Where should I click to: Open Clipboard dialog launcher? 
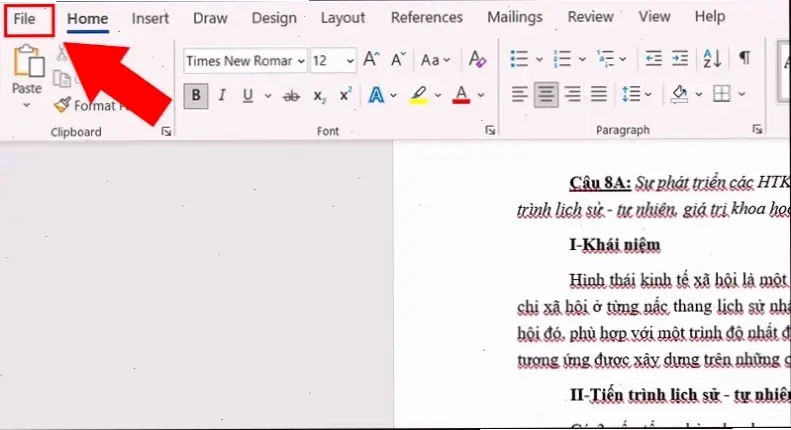(166, 132)
